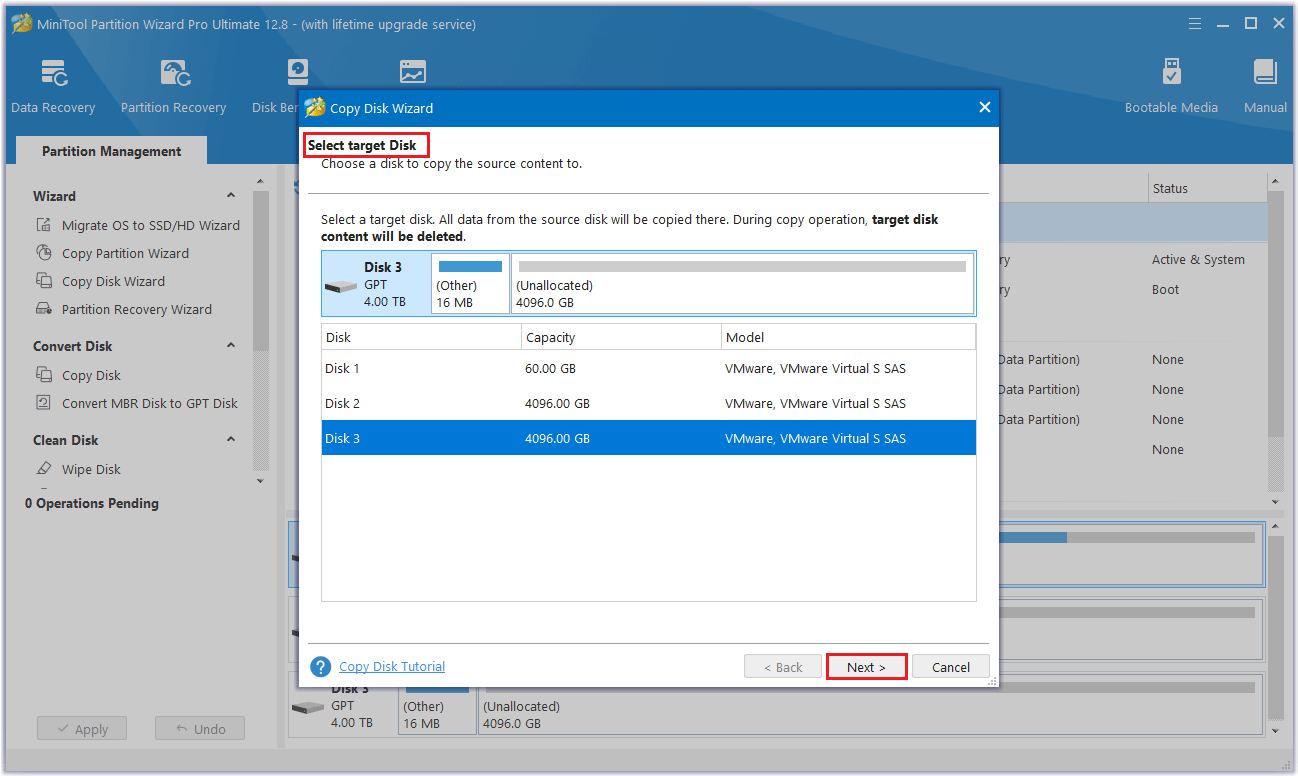Switch to Partition Management tab
1298x776 pixels.
112,151
